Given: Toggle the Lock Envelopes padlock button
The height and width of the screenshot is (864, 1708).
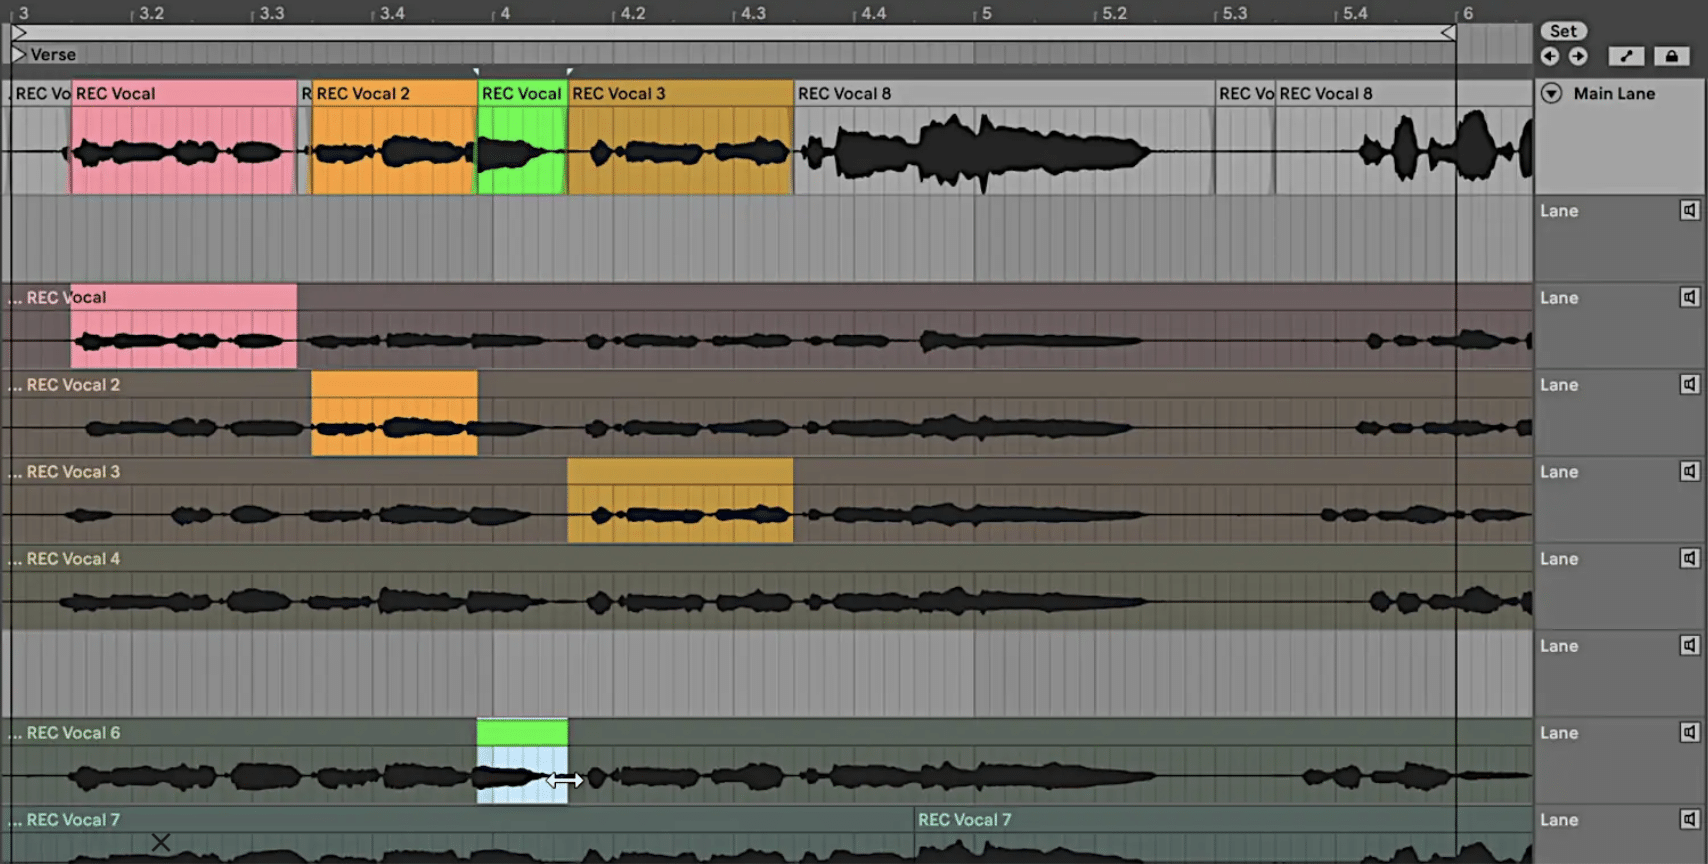Looking at the screenshot, I should pos(1671,56).
